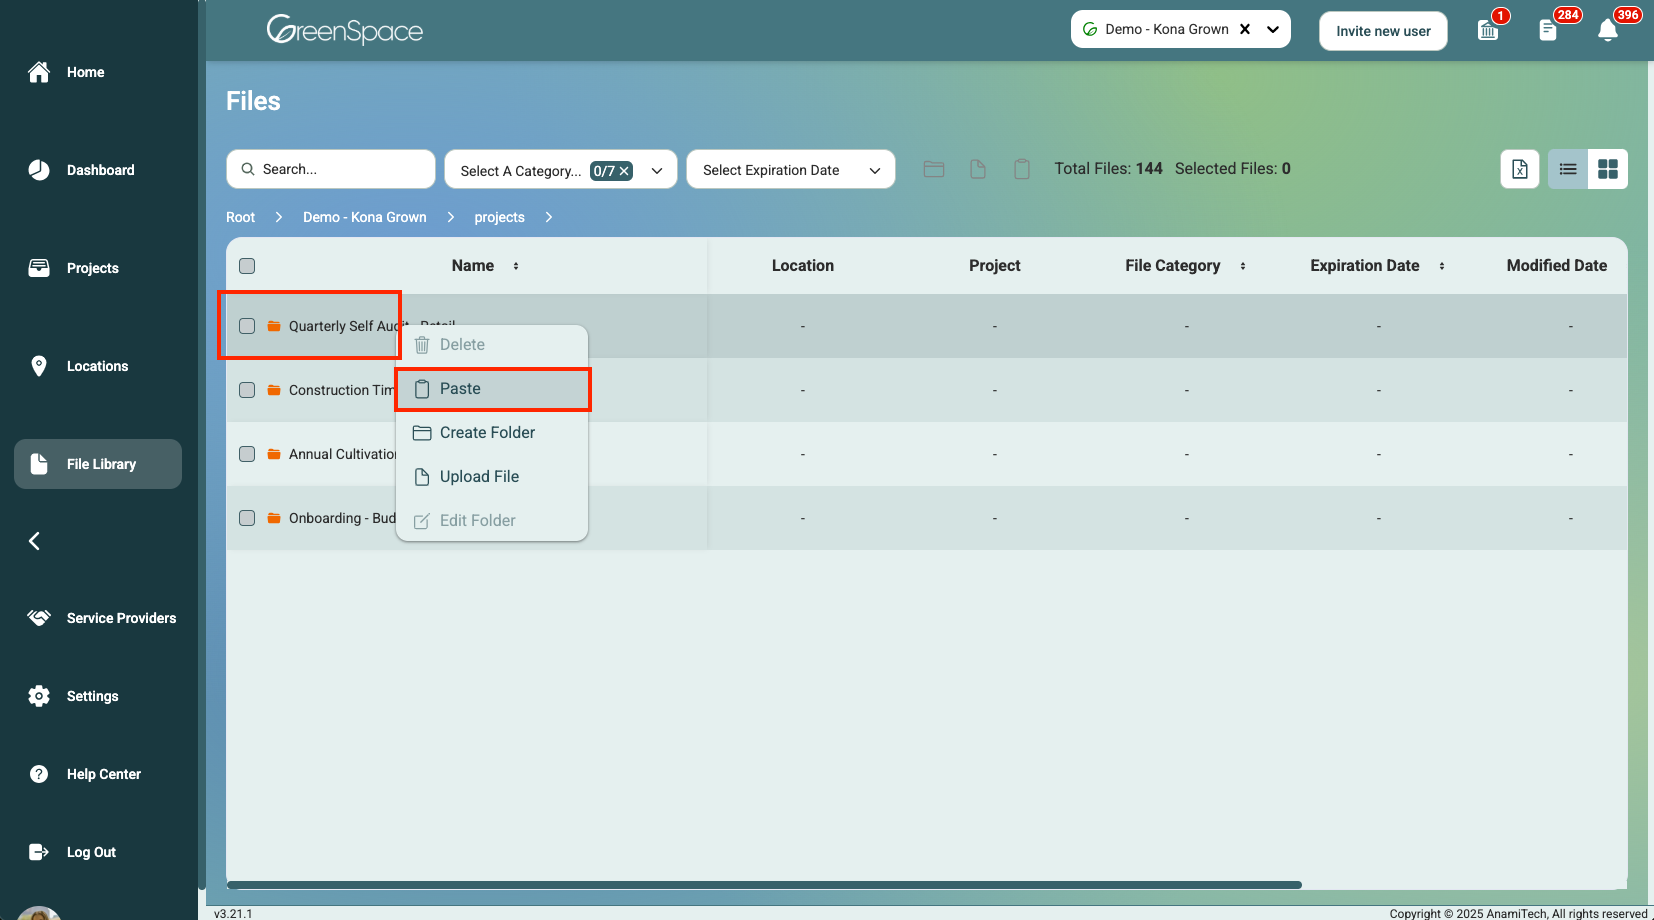Click the Location column header
The image size is (1654, 920).
point(803,266)
